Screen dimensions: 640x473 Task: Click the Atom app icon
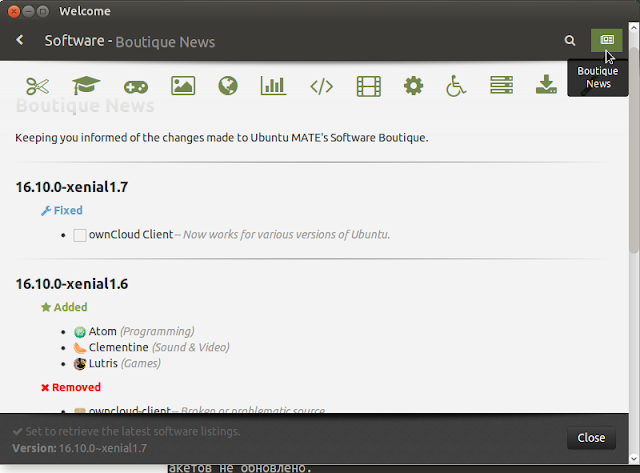click(80, 332)
